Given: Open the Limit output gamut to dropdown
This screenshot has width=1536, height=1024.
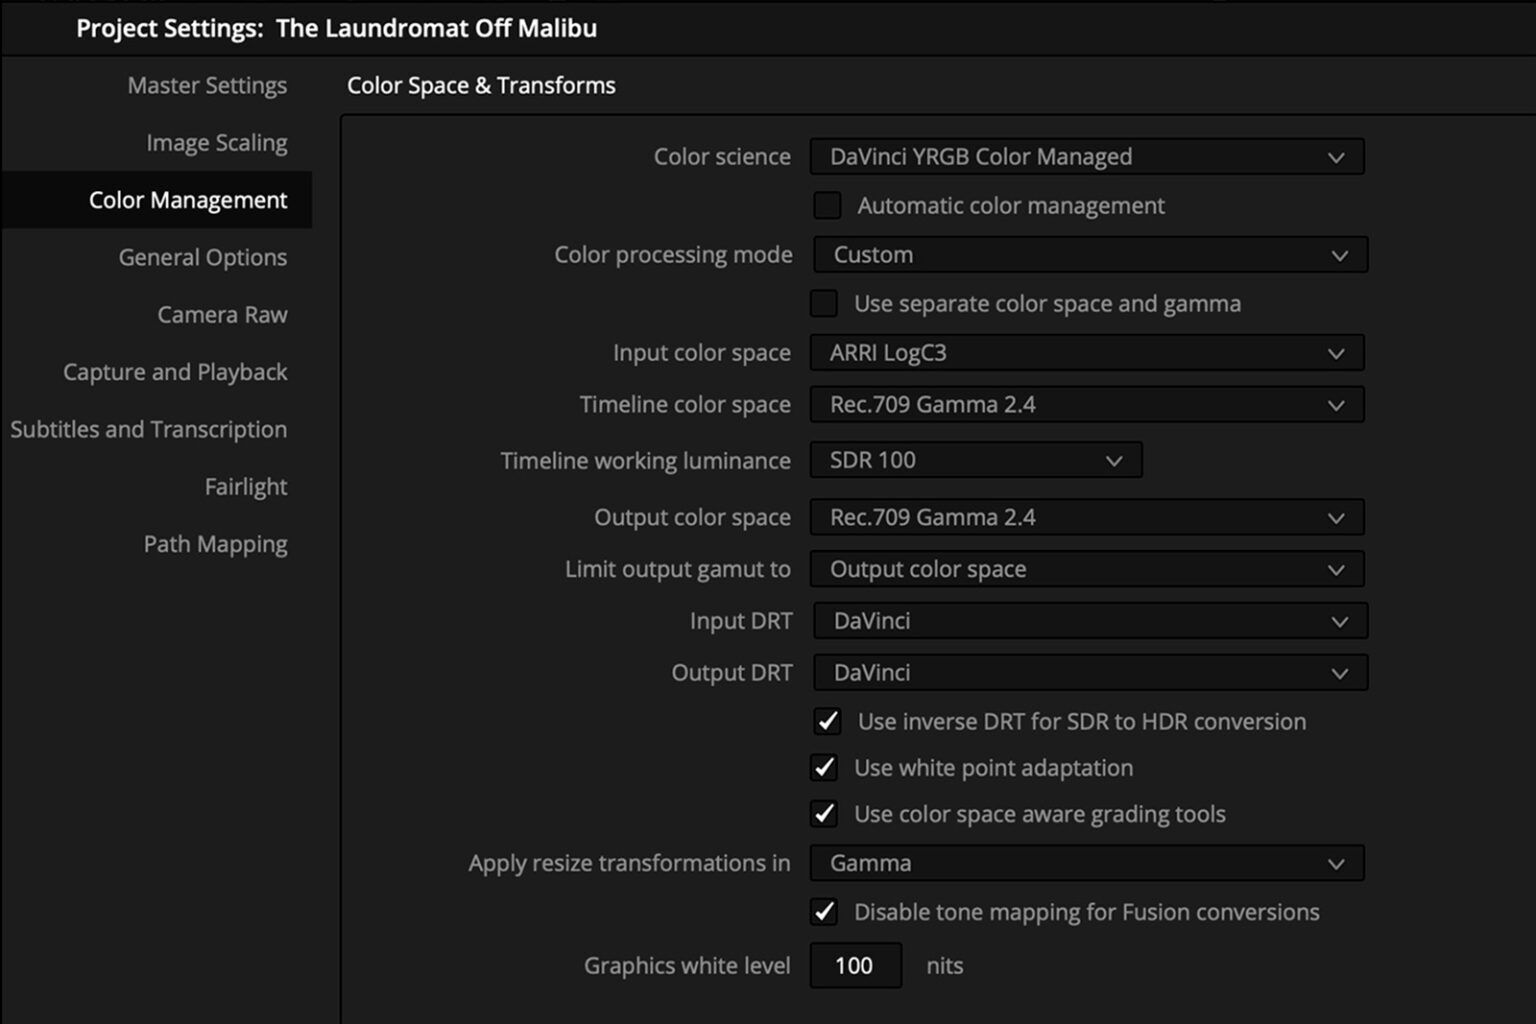Looking at the screenshot, I should click(1087, 569).
